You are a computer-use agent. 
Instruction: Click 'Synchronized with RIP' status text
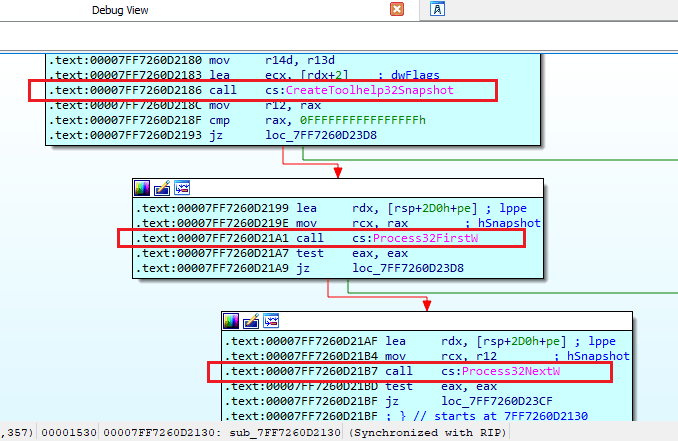(x=427, y=433)
